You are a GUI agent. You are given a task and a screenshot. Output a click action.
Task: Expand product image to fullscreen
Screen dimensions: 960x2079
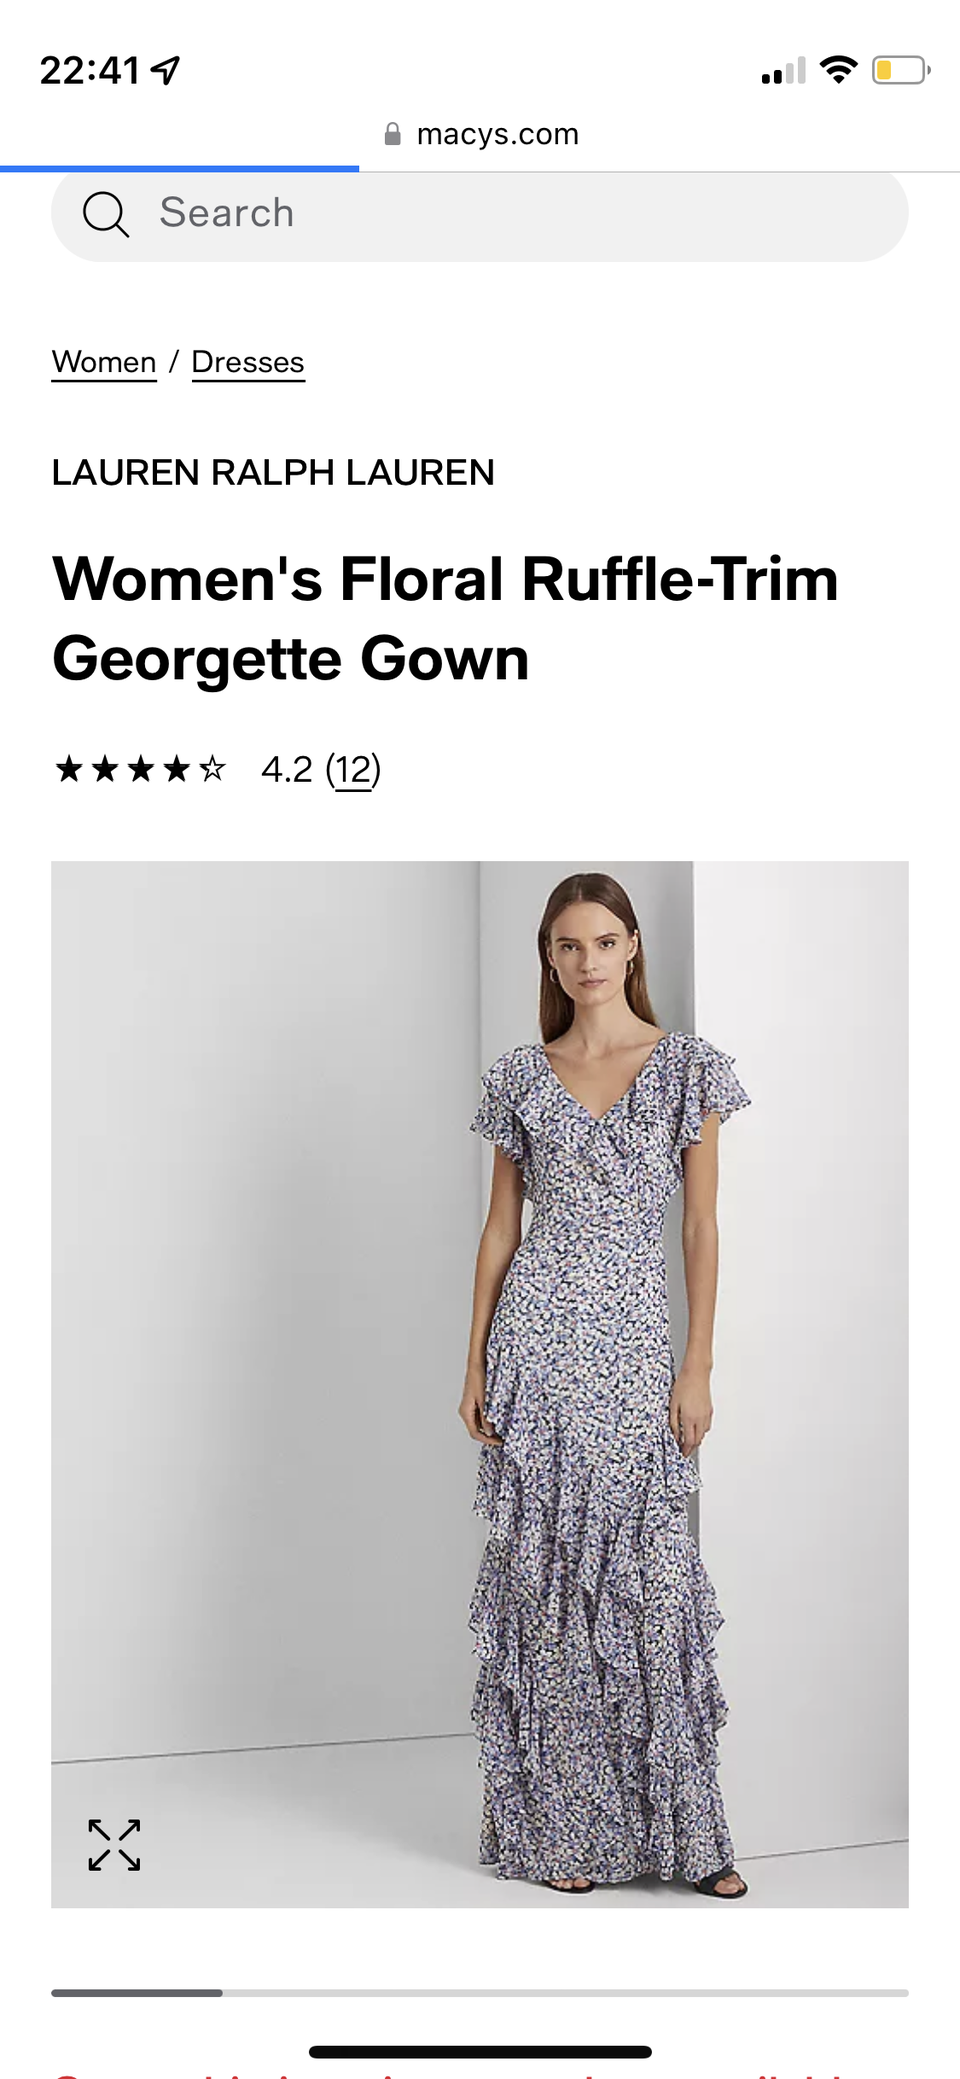click(114, 1845)
